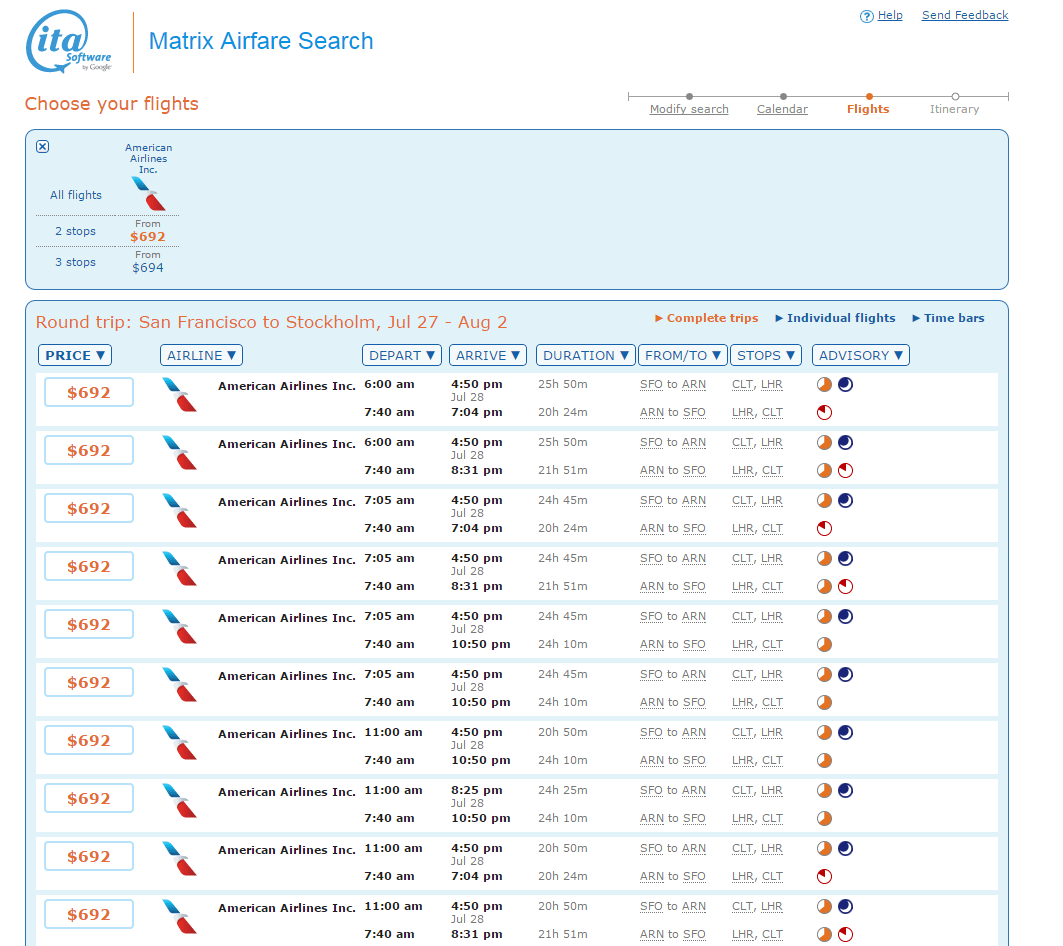Image resolution: width=1063 pixels, height=946 pixels.
Task: Click the Help question mark icon
Action: pyautogui.click(x=866, y=16)
